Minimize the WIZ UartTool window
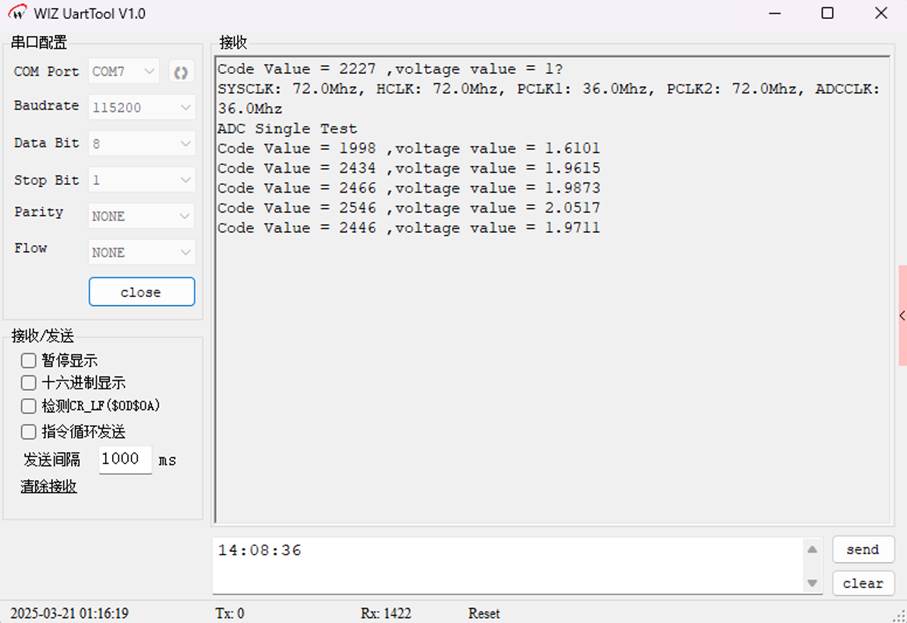907x623 pixels. coord(775,13)
